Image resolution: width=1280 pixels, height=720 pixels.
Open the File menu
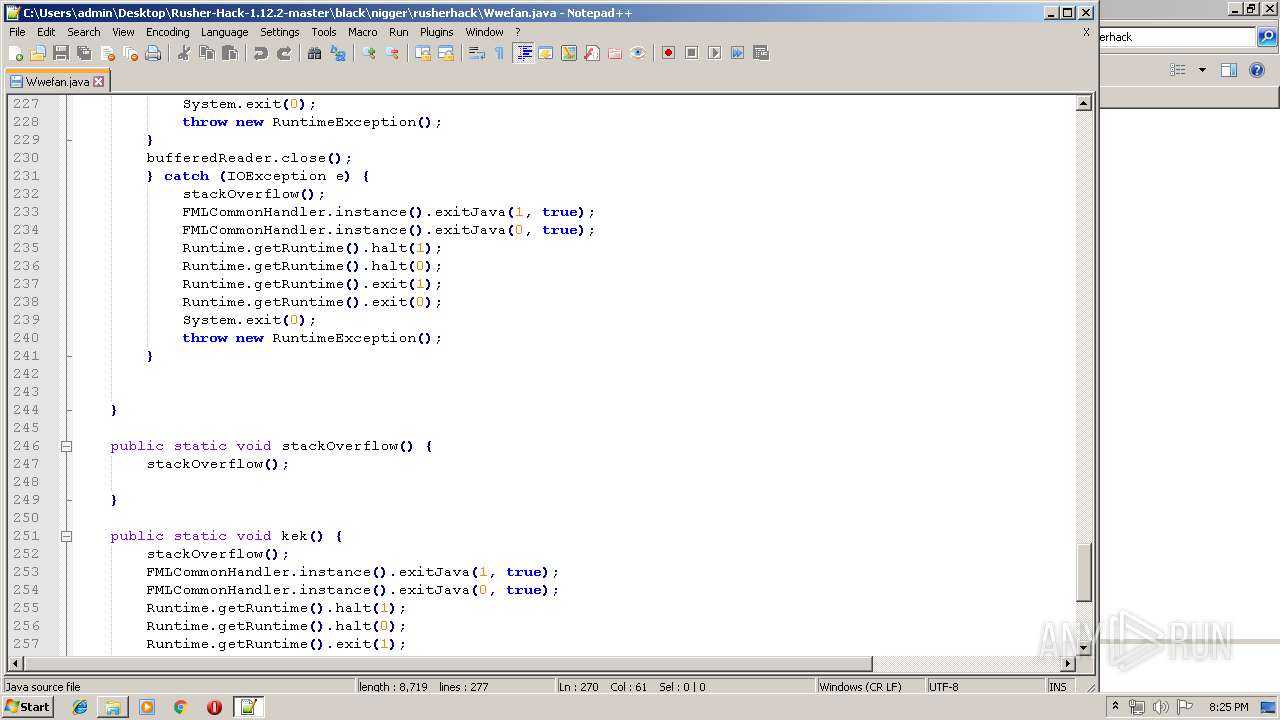[x=17, y=32]
